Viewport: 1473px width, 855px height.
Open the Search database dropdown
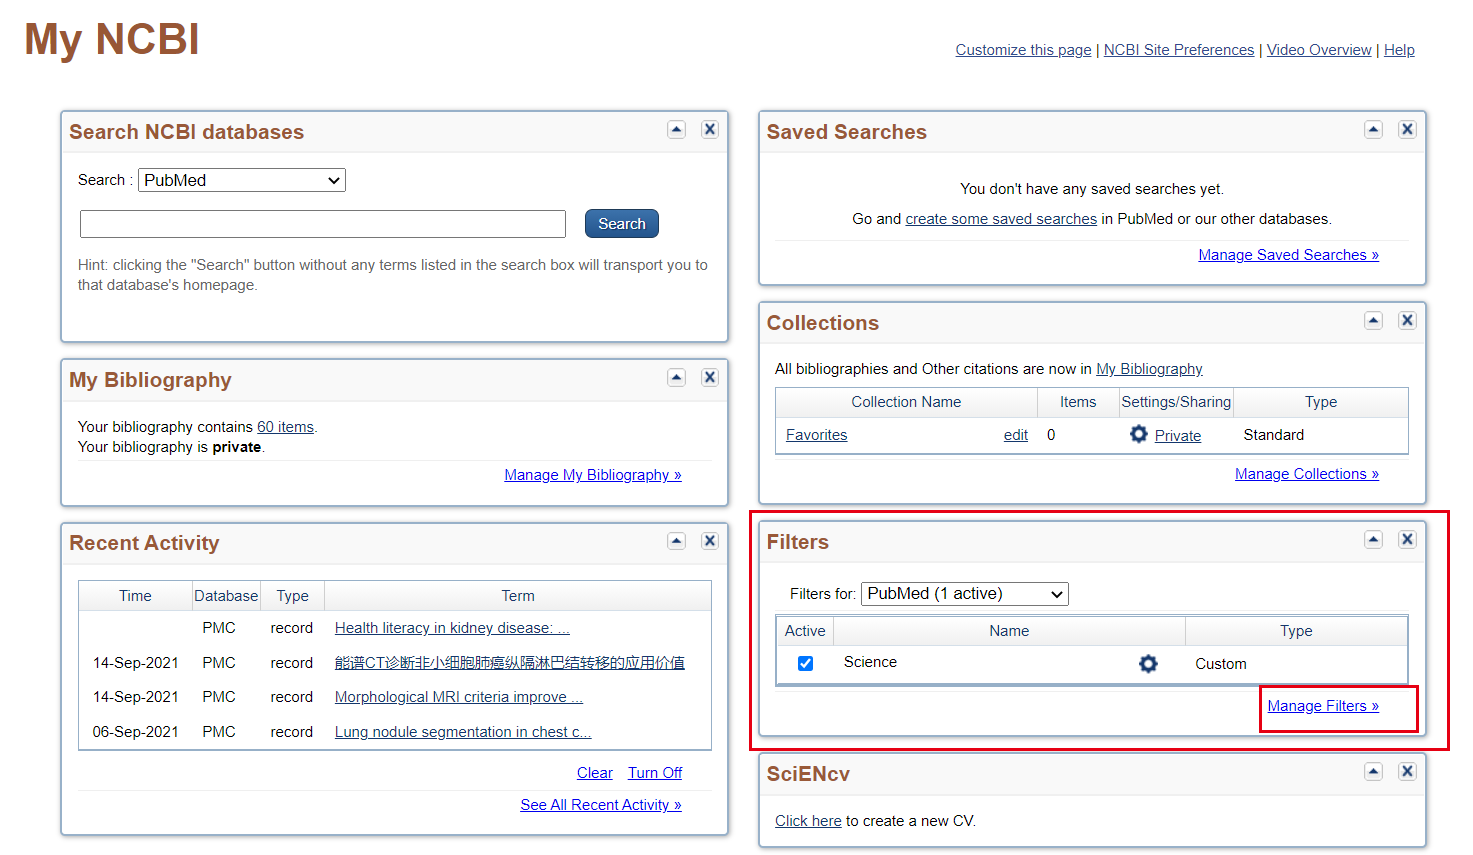pyautogui.click(x=241, y=180)
